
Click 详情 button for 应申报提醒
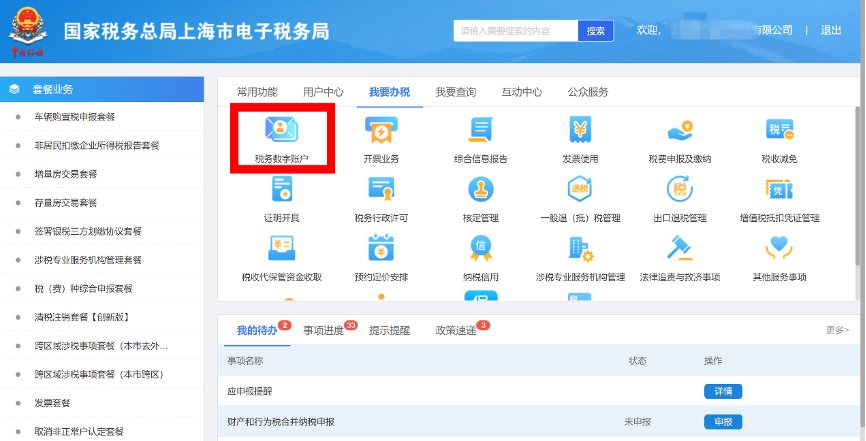click(722, 391)
